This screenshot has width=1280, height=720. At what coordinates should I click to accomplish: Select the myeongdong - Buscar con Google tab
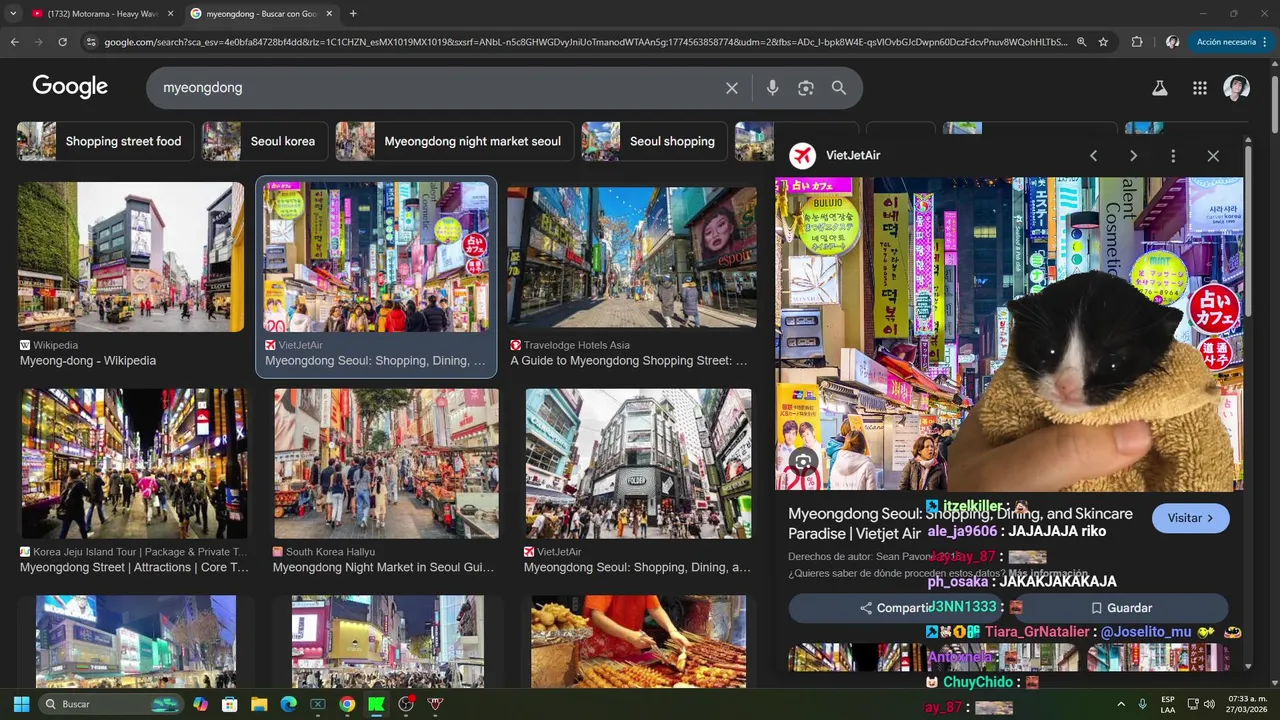262,13
